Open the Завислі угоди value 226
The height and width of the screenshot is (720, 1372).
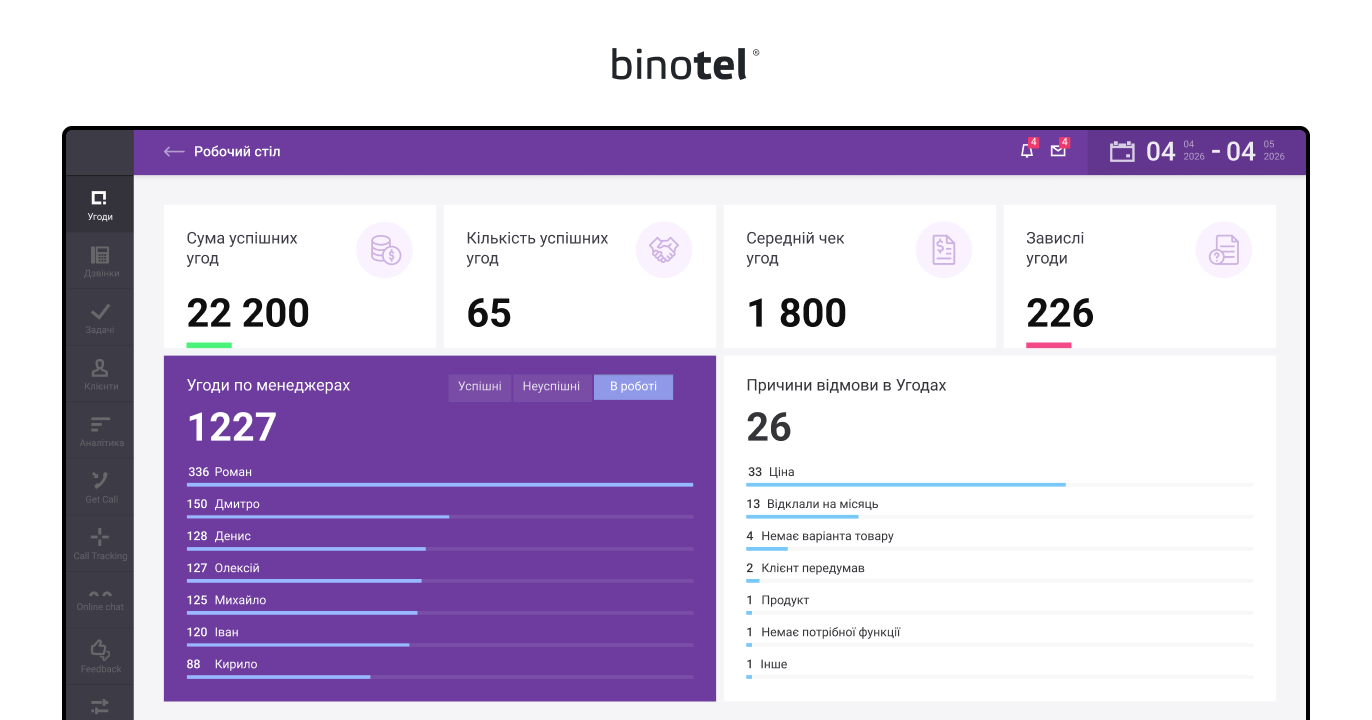1060,313
